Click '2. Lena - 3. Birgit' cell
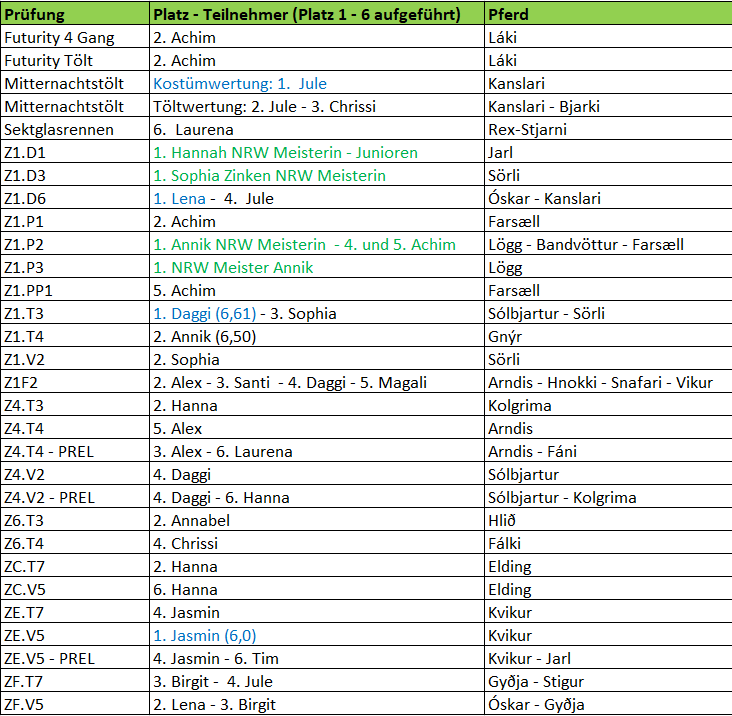This screenshot has width=732, height=716. (x=317, y=703)
